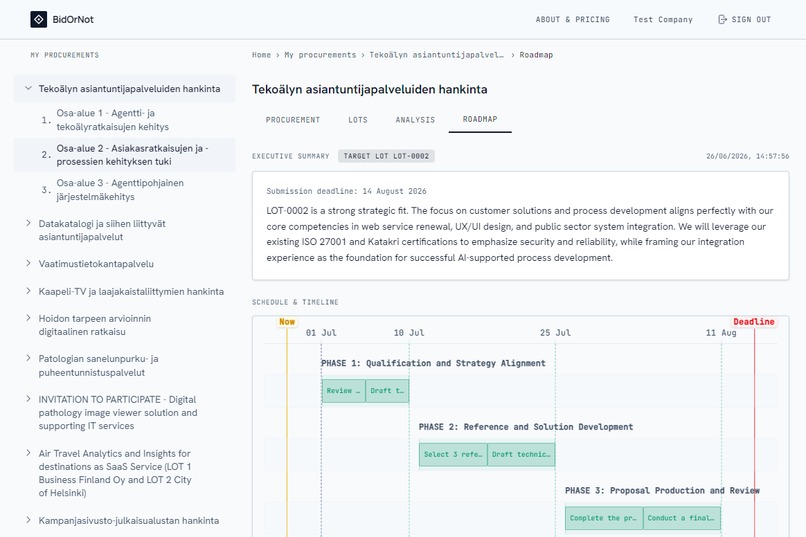
Task: Click the Draft t… task bar in Phase 1
Action: pyautogui.click(x=387, y=391)
